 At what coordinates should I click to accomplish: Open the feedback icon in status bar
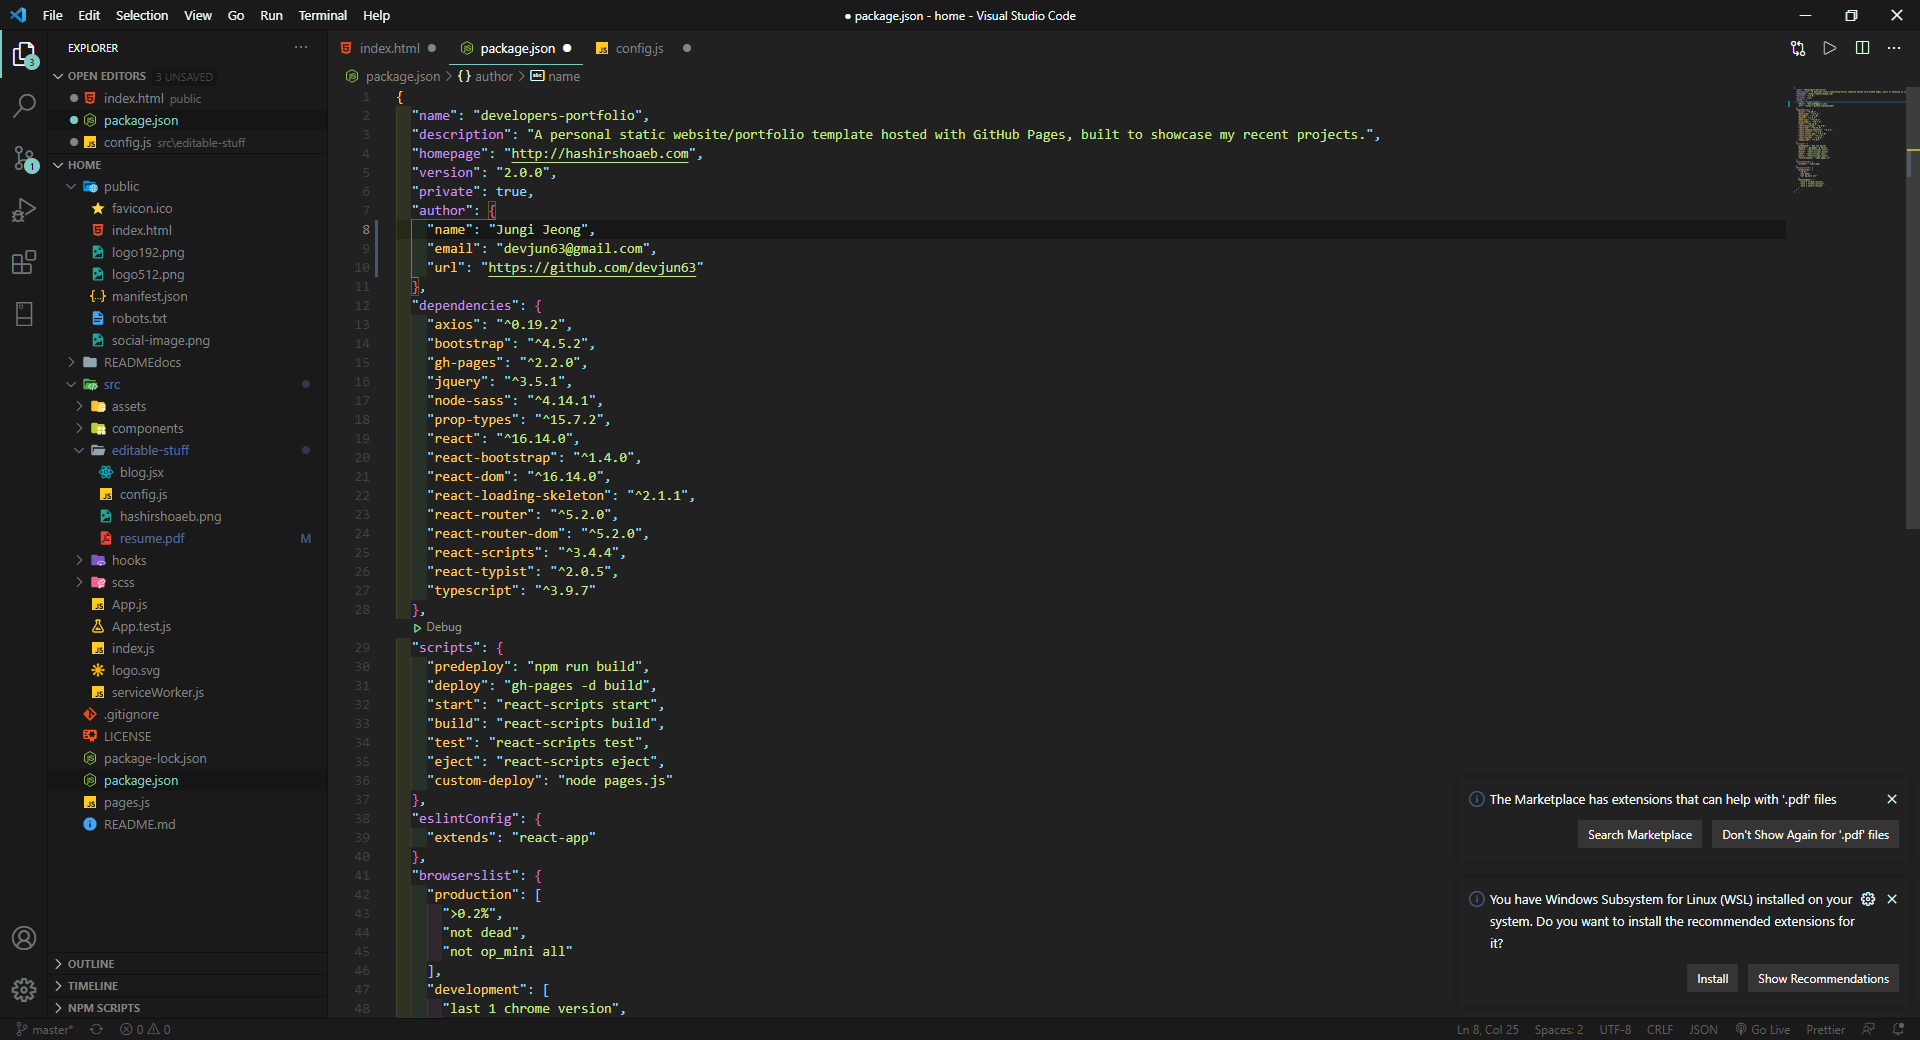point(1868,1029)
